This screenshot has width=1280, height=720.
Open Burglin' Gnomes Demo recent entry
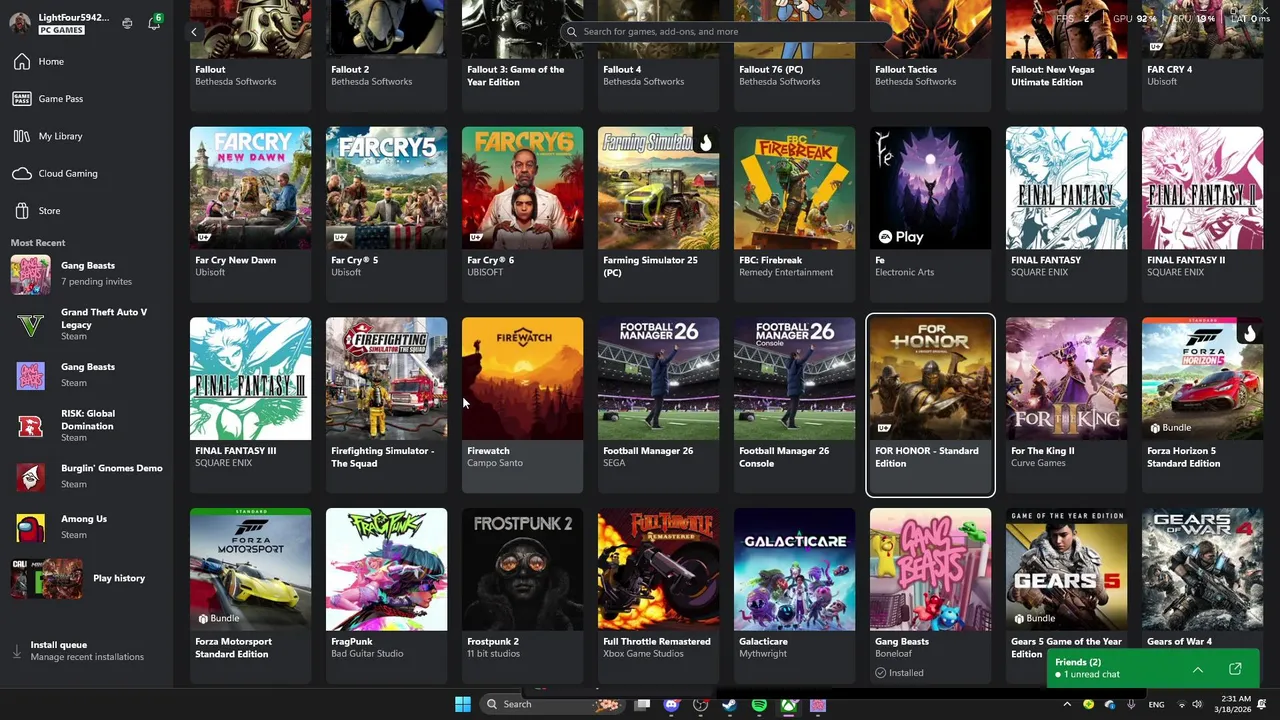pos(85,476)
